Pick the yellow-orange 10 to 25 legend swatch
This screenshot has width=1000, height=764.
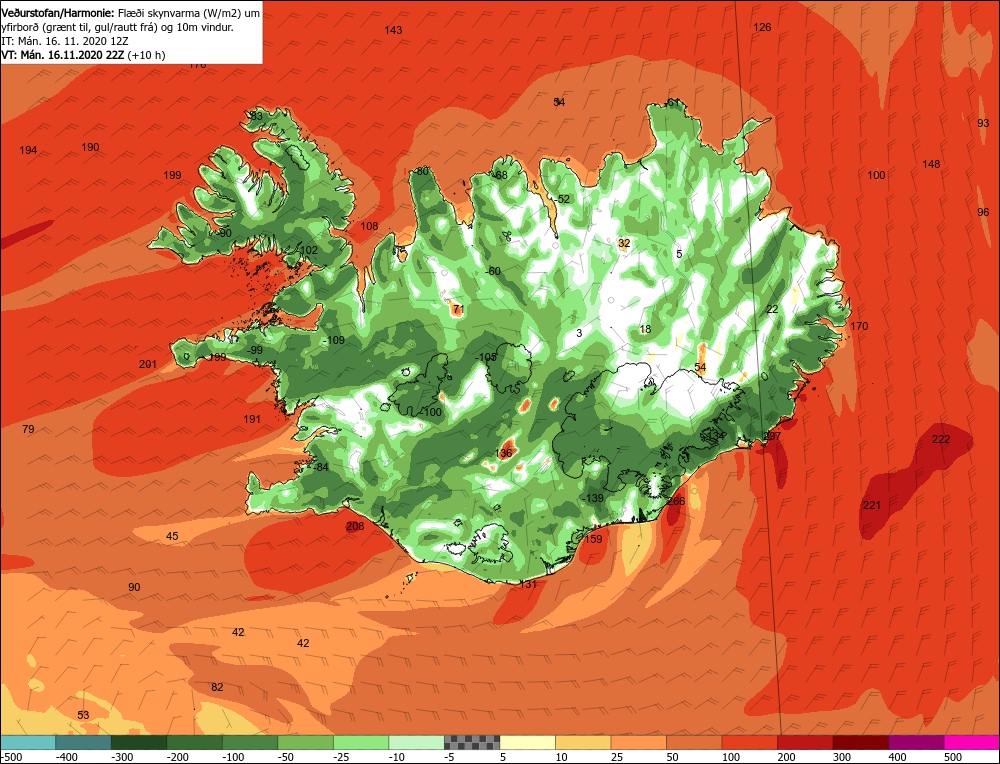(583, 742)
